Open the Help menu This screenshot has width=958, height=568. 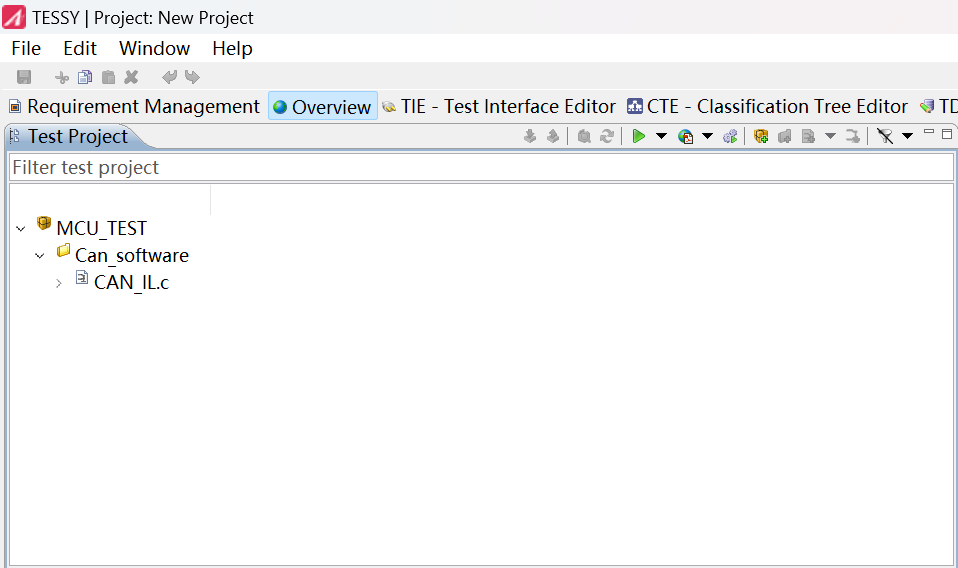[232, 48]
